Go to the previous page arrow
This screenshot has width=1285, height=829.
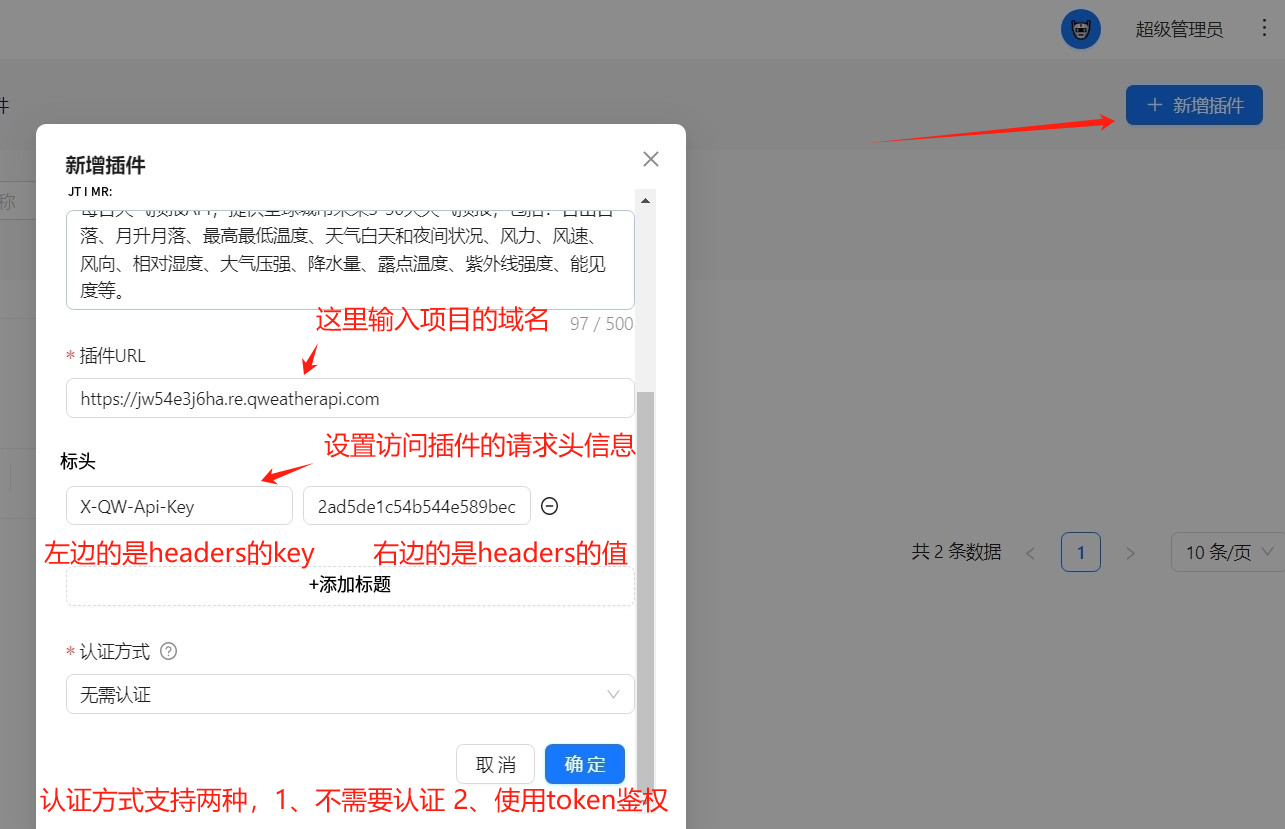coord(1031,552)
